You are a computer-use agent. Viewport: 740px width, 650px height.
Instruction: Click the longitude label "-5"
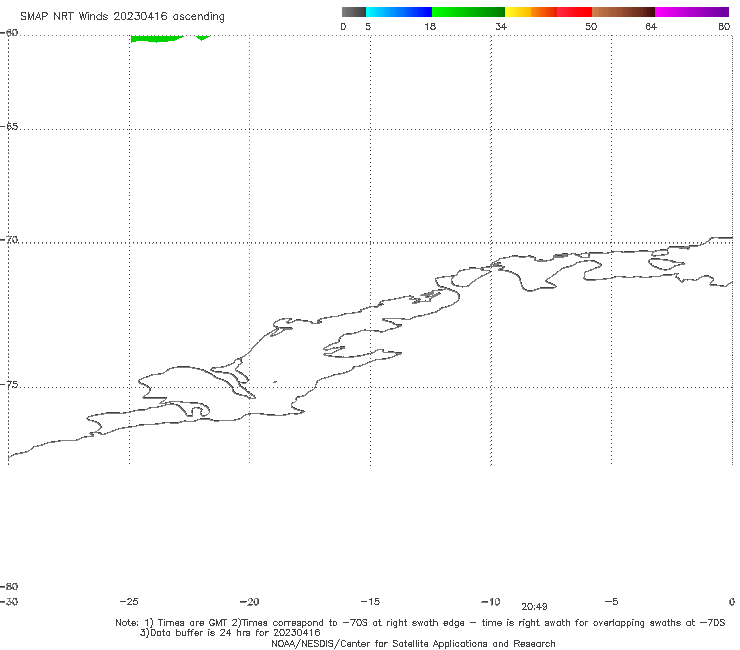tap(611, 602)
